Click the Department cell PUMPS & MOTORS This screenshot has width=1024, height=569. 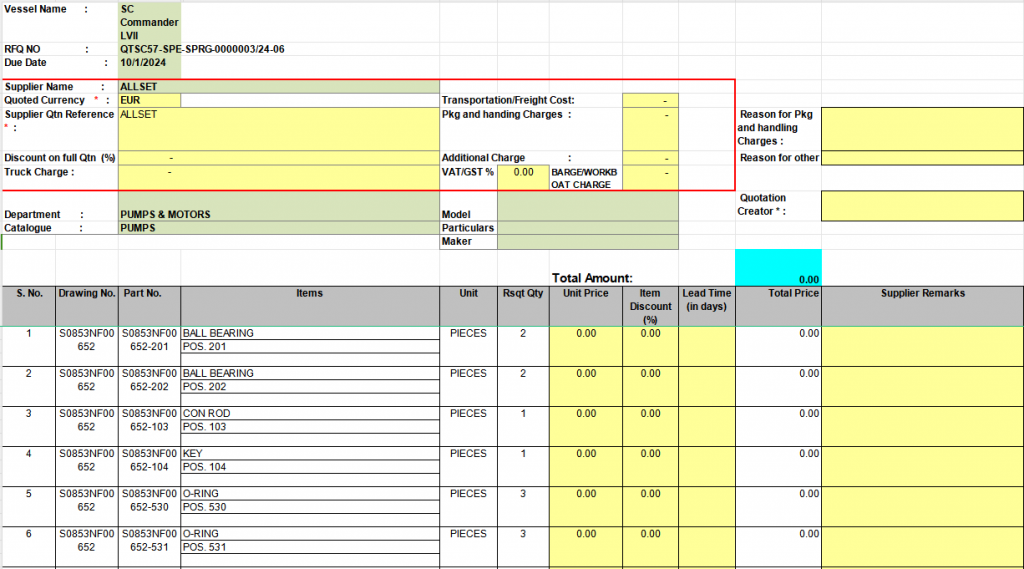coord(277,214)
